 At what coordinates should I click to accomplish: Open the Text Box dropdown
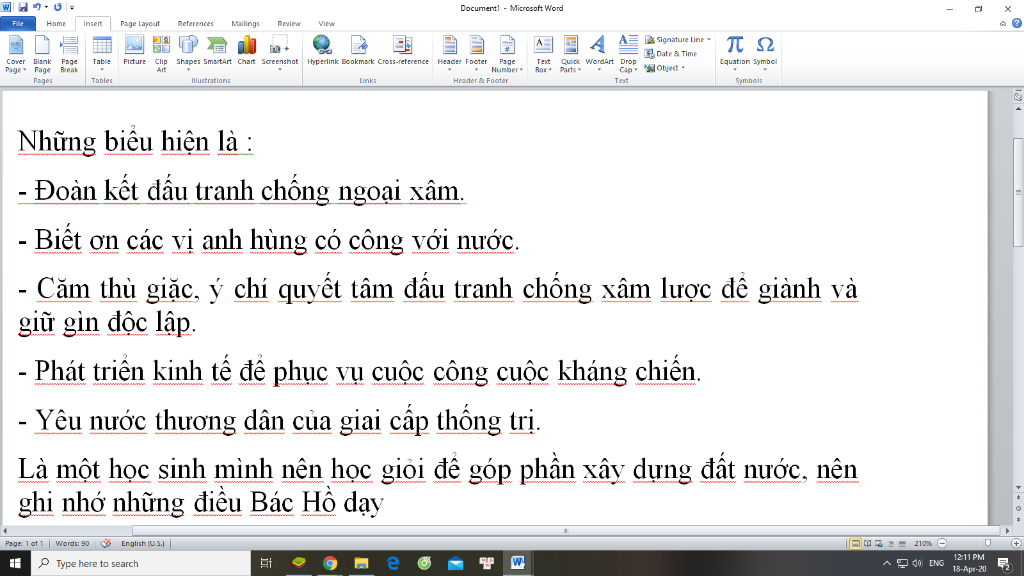click(543, 54)
